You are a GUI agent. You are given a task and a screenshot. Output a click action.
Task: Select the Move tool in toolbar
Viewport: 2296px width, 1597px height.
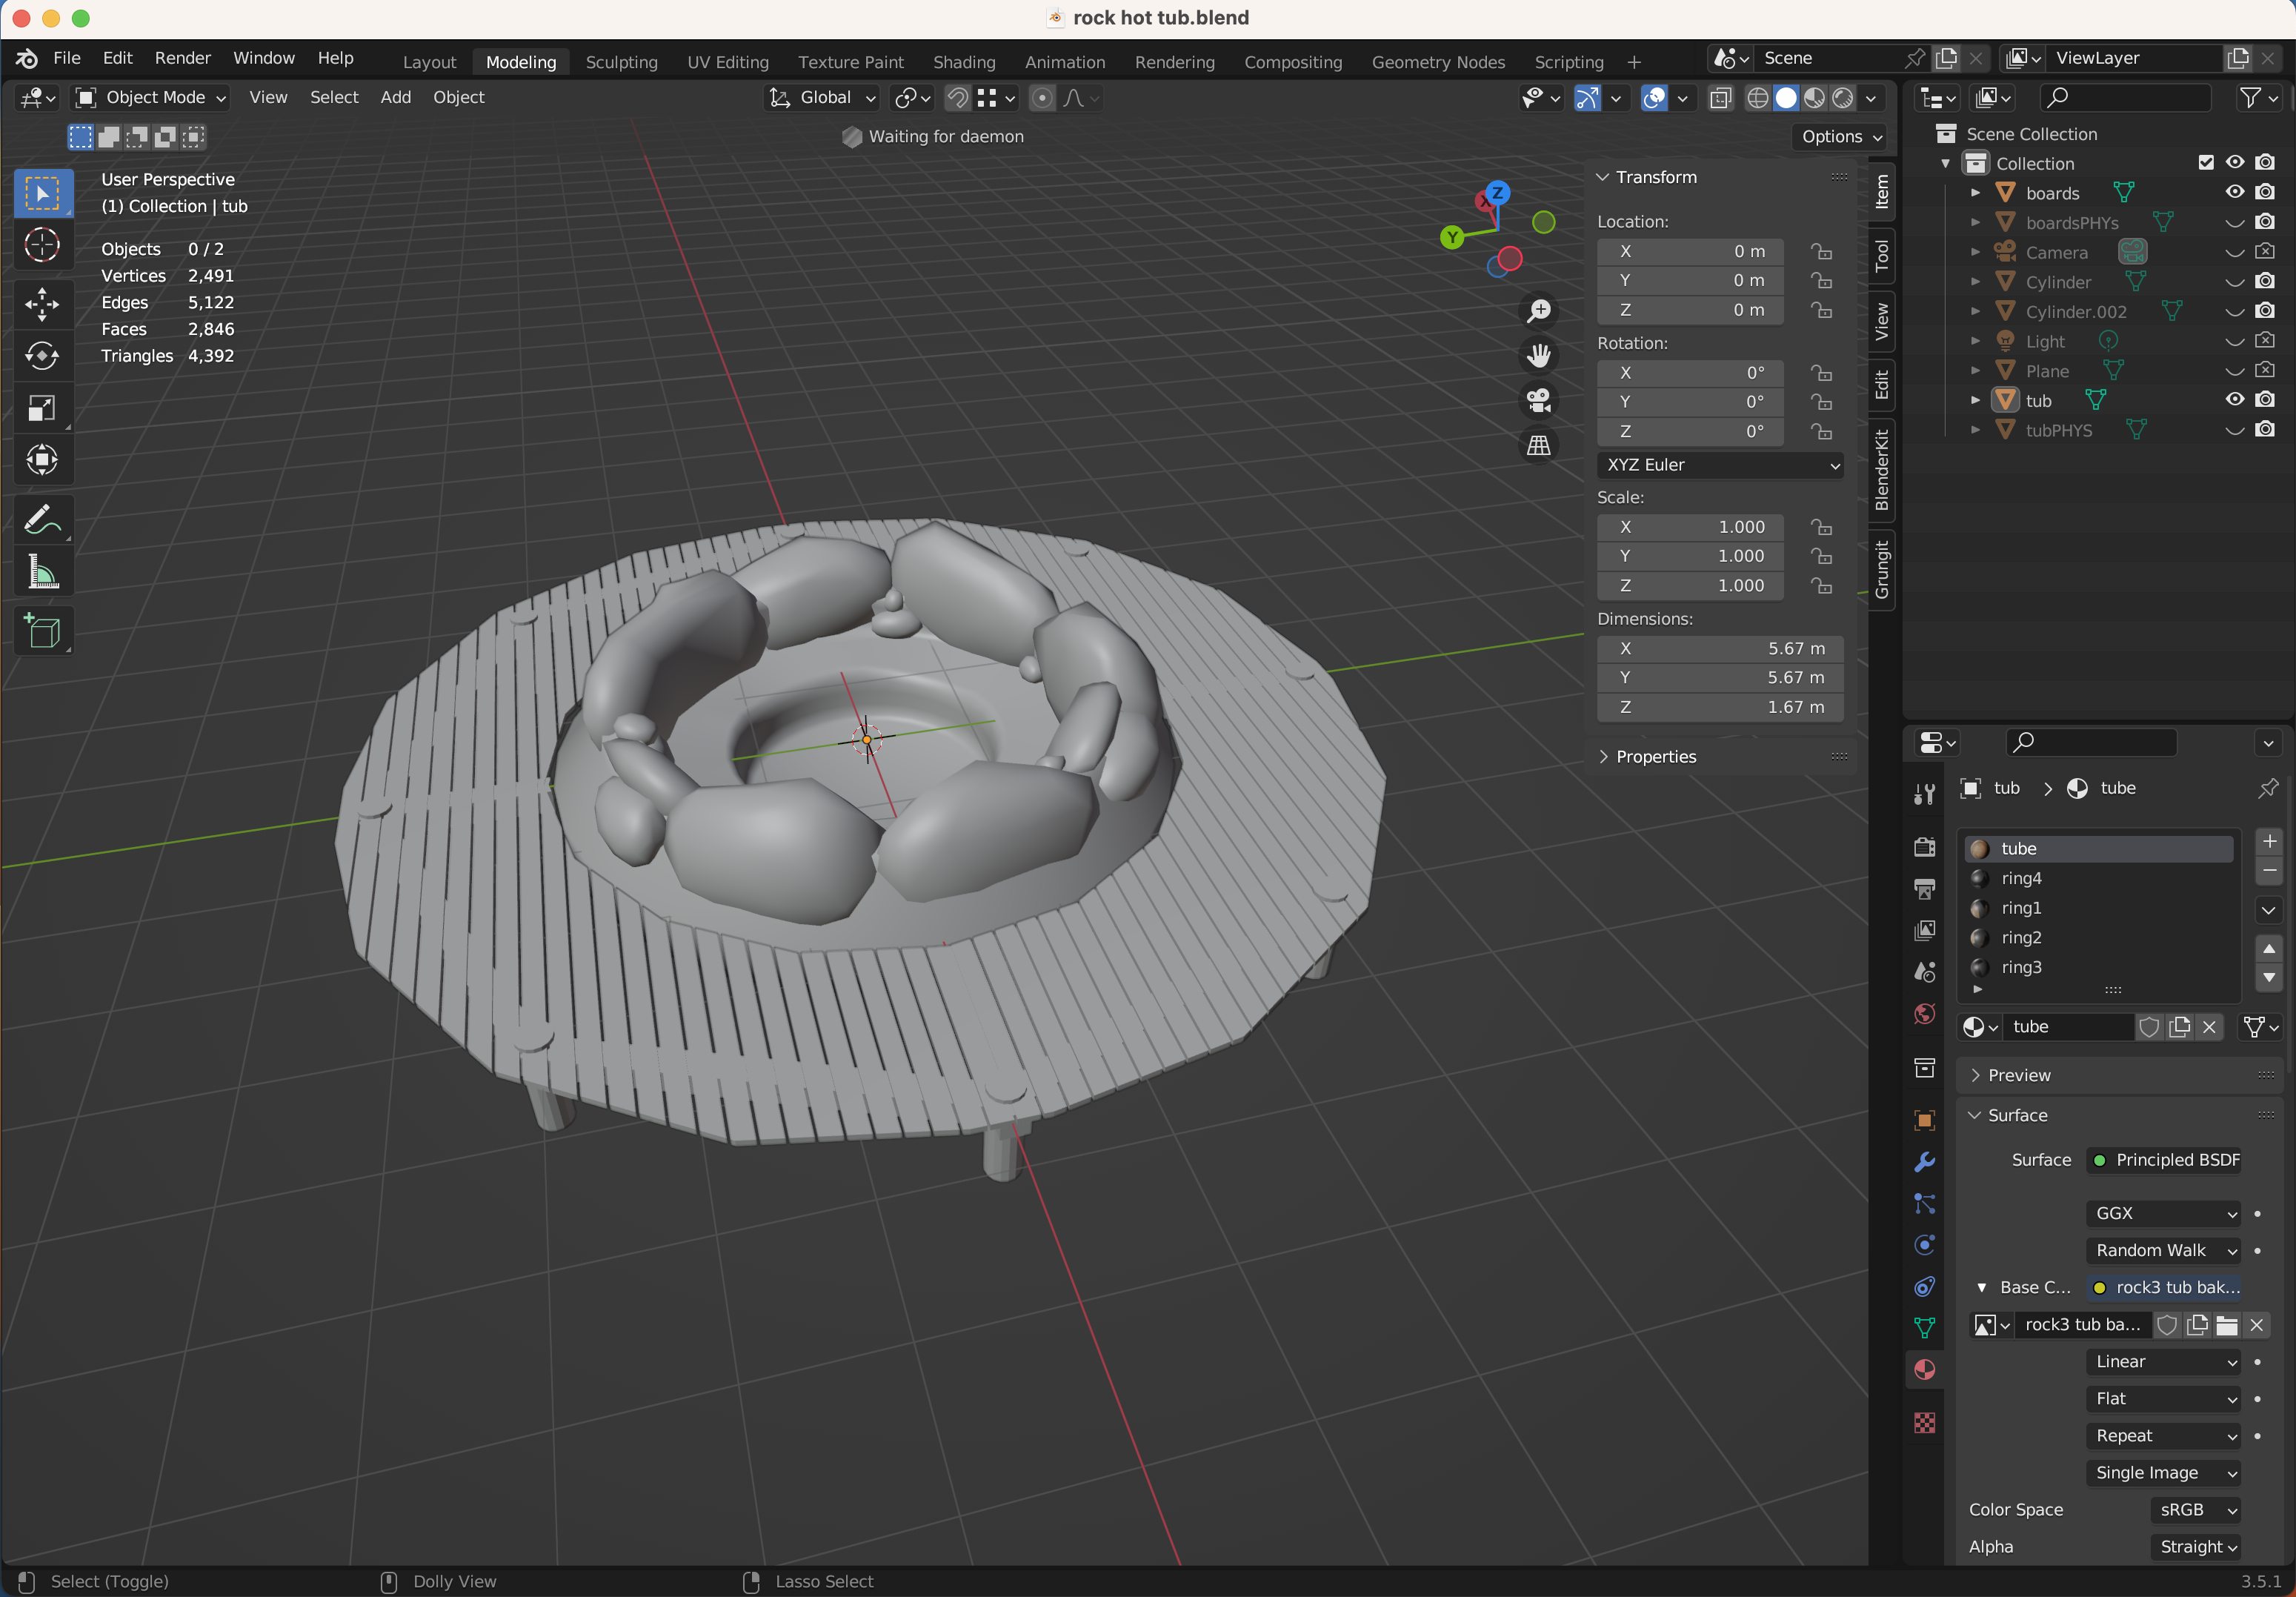42,304
